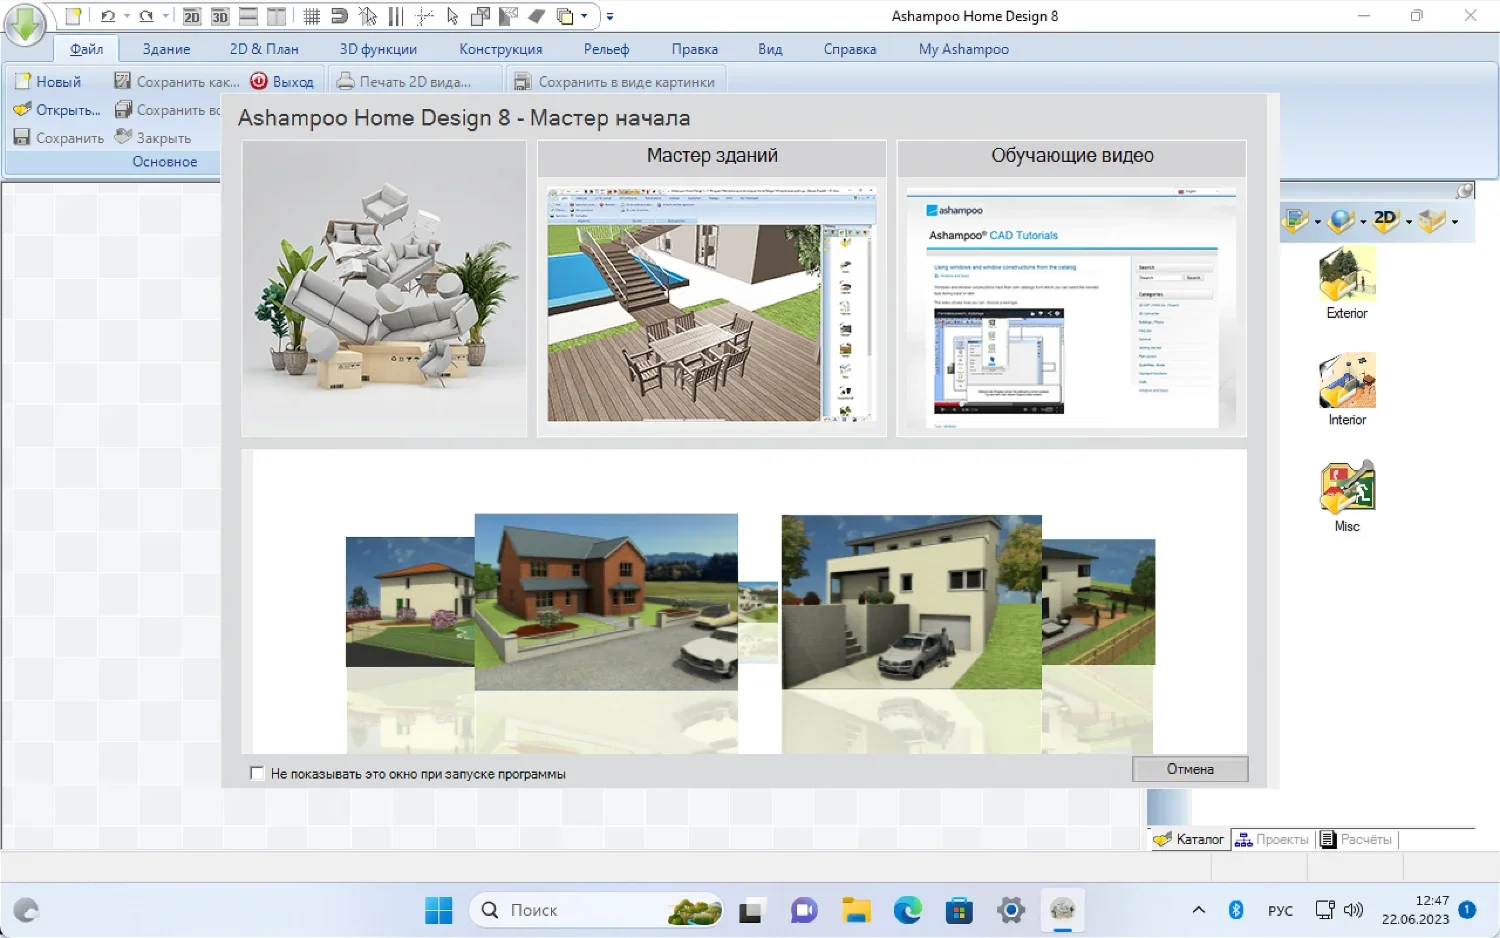Check 'Не показывать это окно при запуске'
Image resolution: width=1500 pixels, height=938 pixels.
click(257, 773)
